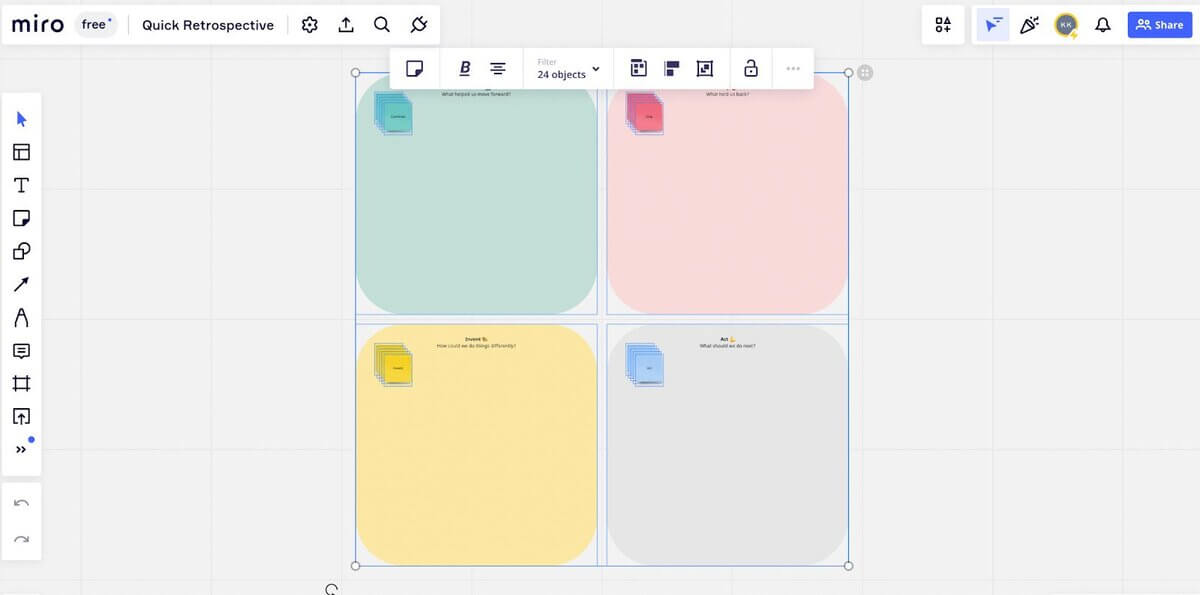Viewport: 1200px width, 595px height.
Task: Open board search
Action: point(381,24)
